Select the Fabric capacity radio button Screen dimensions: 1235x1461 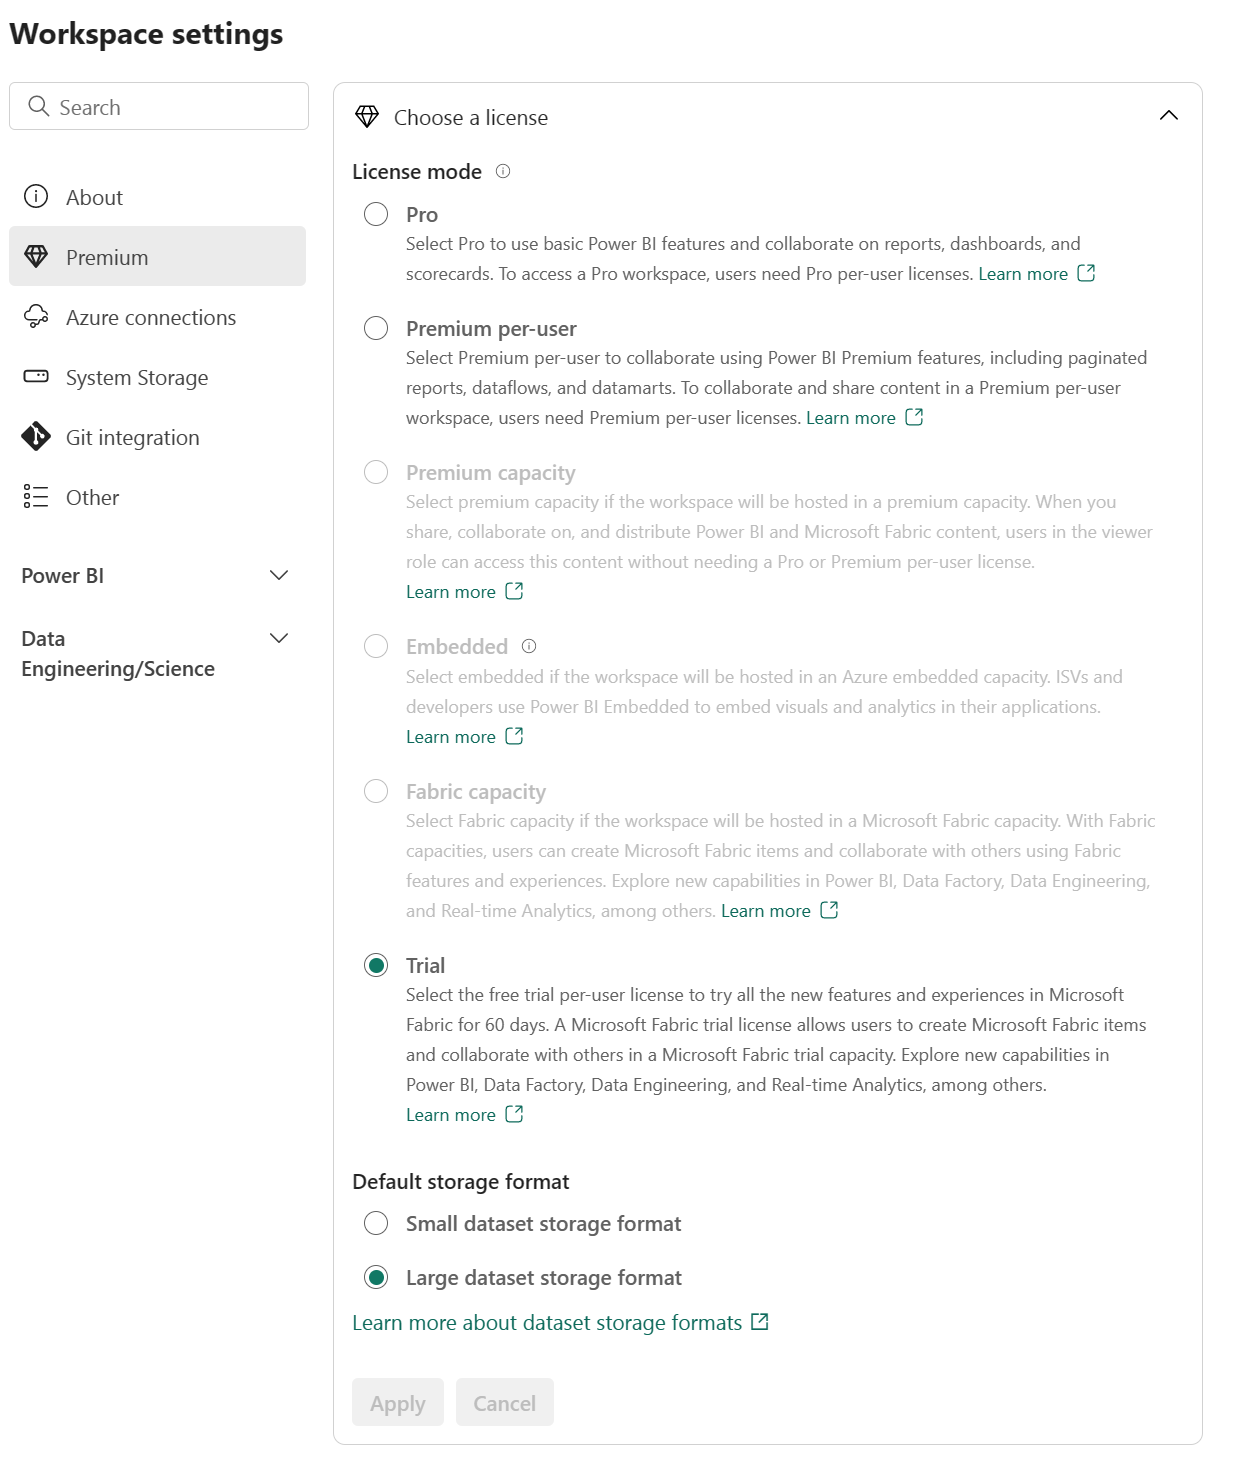tap(376, 791)
